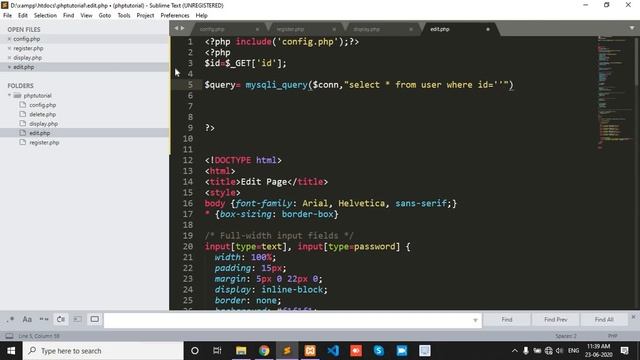Image resolution: width=640 pixels, height=360 pixels.
Task: Open Google Chrome from the taskbar
Action: (264, 351)
